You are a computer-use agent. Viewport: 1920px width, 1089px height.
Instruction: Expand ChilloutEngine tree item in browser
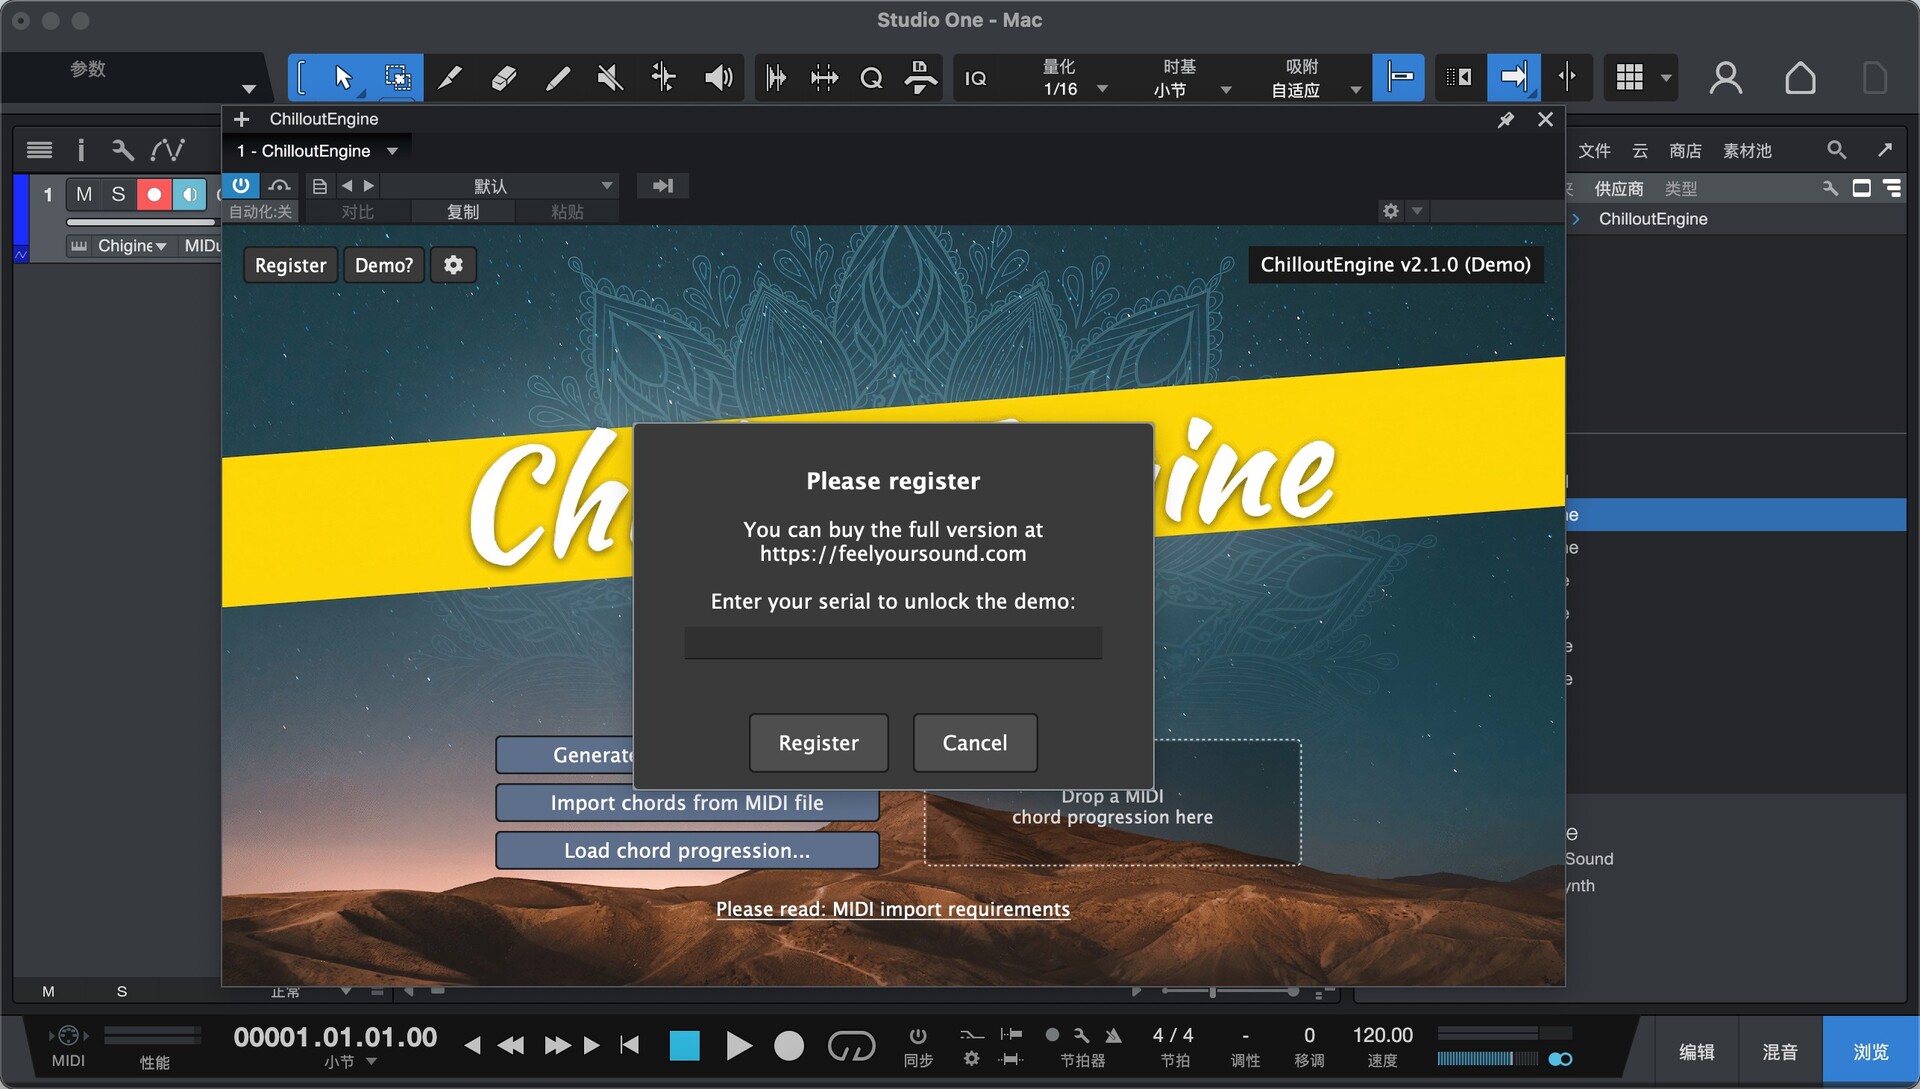click(1576, 219)
